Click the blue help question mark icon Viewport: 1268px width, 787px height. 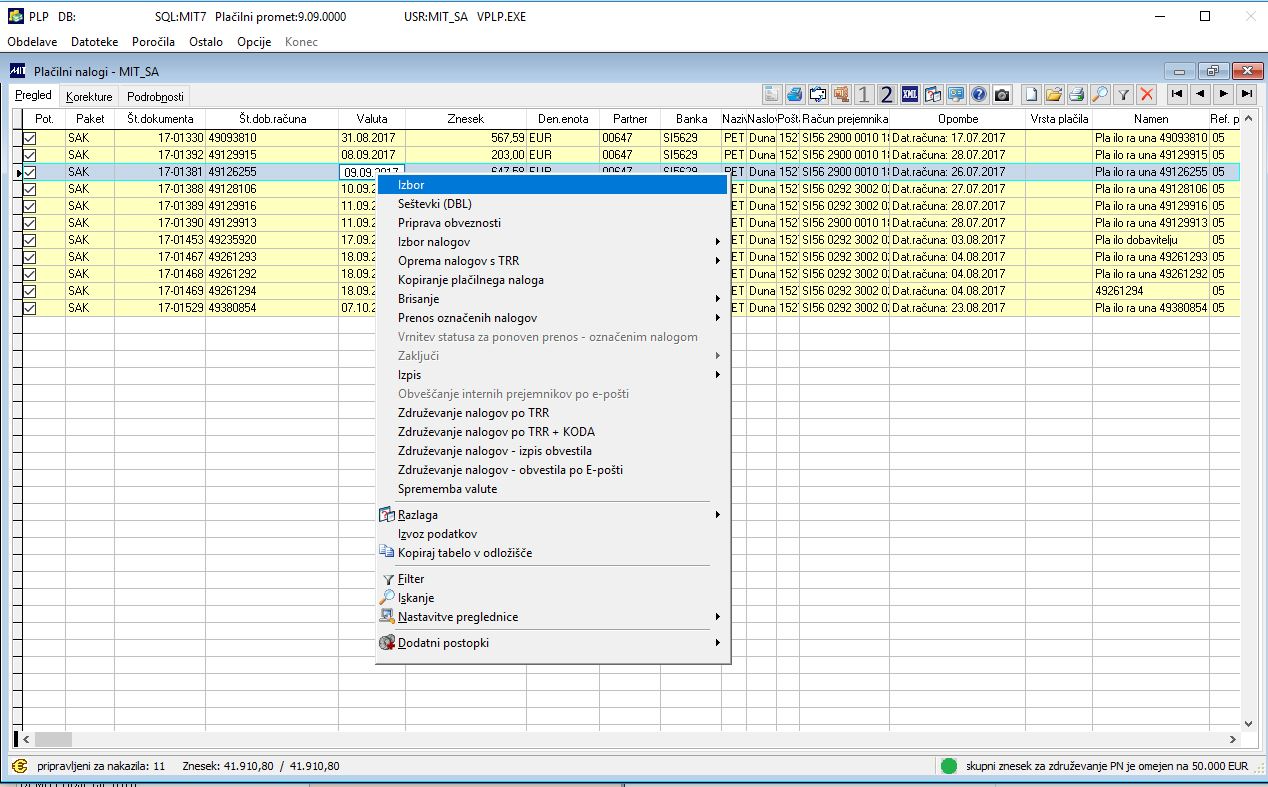click(x=979, y=95)
